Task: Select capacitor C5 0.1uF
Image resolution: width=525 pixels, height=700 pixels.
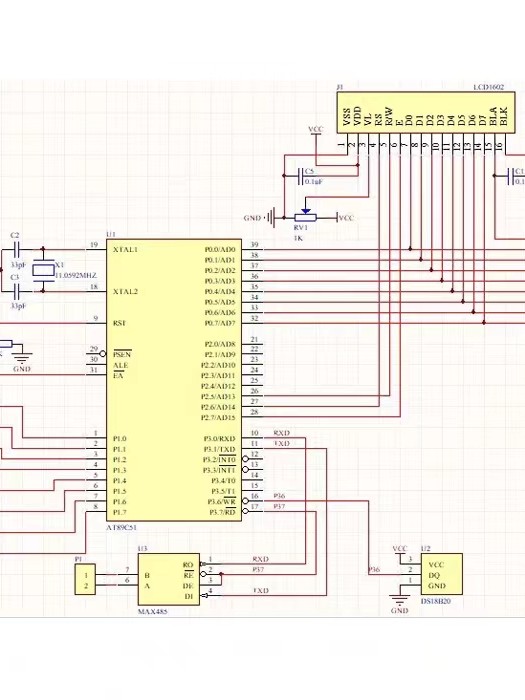Action: [299, 176]
